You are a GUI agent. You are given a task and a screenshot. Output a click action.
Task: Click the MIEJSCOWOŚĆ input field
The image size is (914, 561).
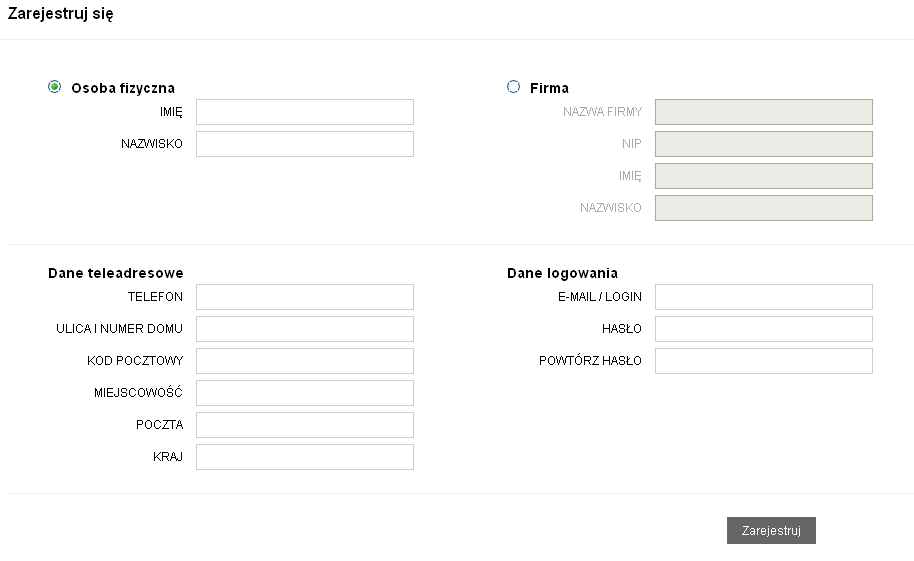pos(305,393)
